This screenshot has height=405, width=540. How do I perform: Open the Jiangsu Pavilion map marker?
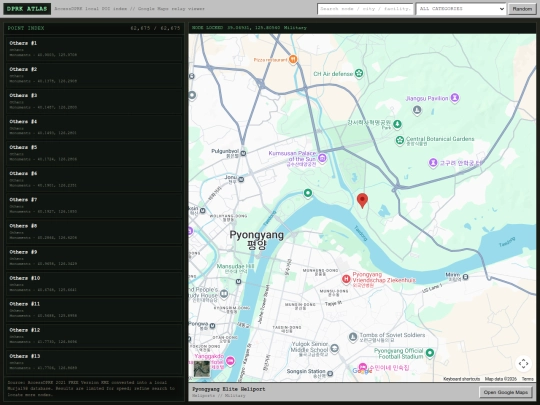tap(455, 98)
